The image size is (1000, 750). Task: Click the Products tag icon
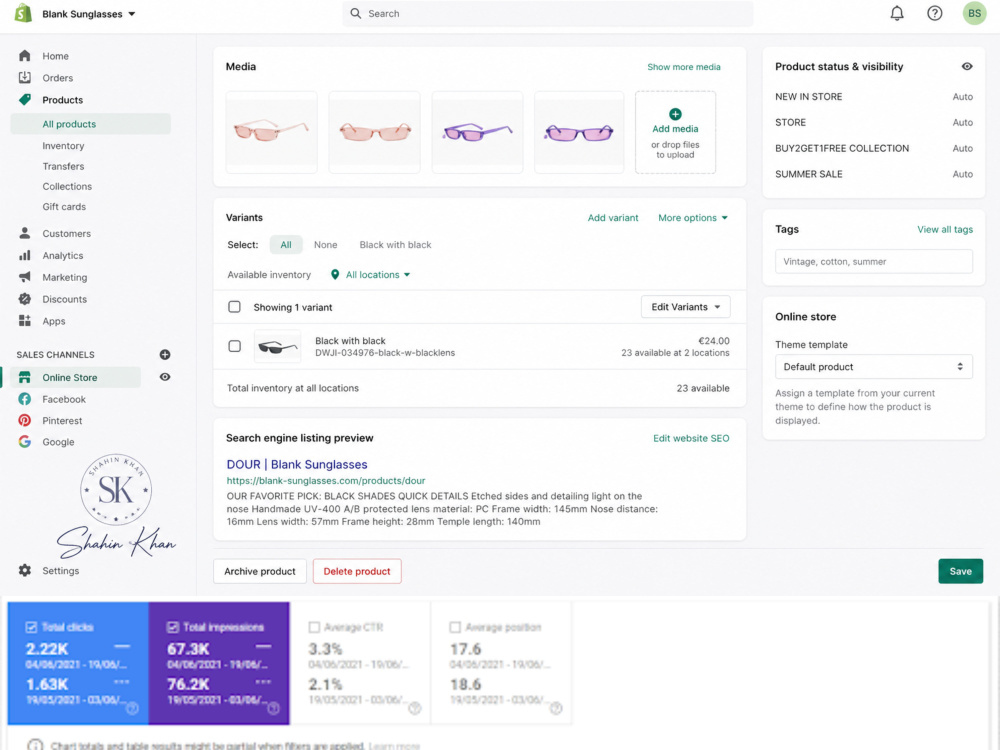click(25, 99)
